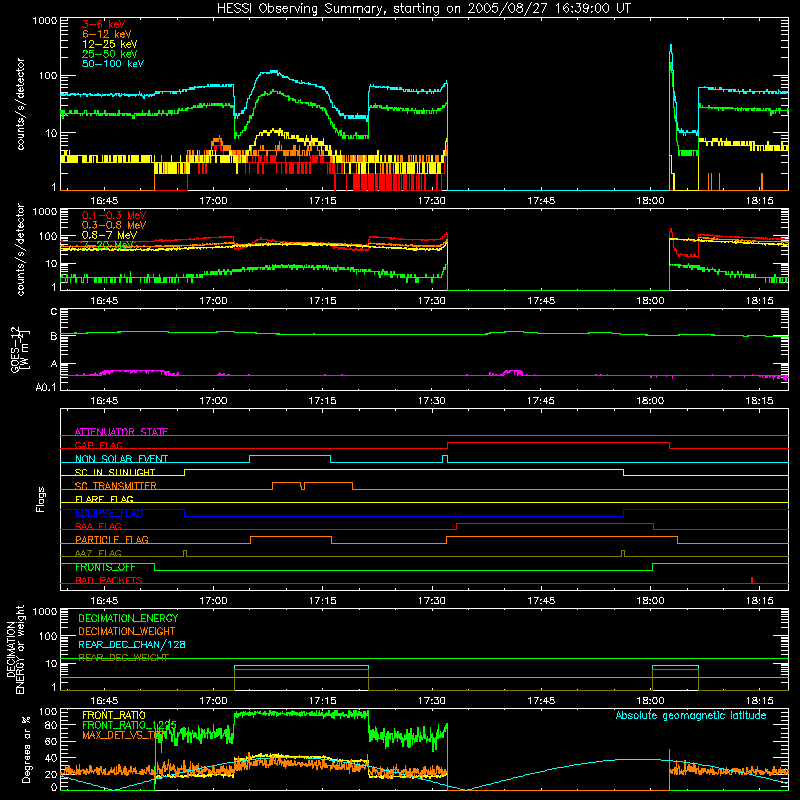Click the BAD_PACKETS flag label
This screenshot has height=800, width=800.
(x=109, y=580)
